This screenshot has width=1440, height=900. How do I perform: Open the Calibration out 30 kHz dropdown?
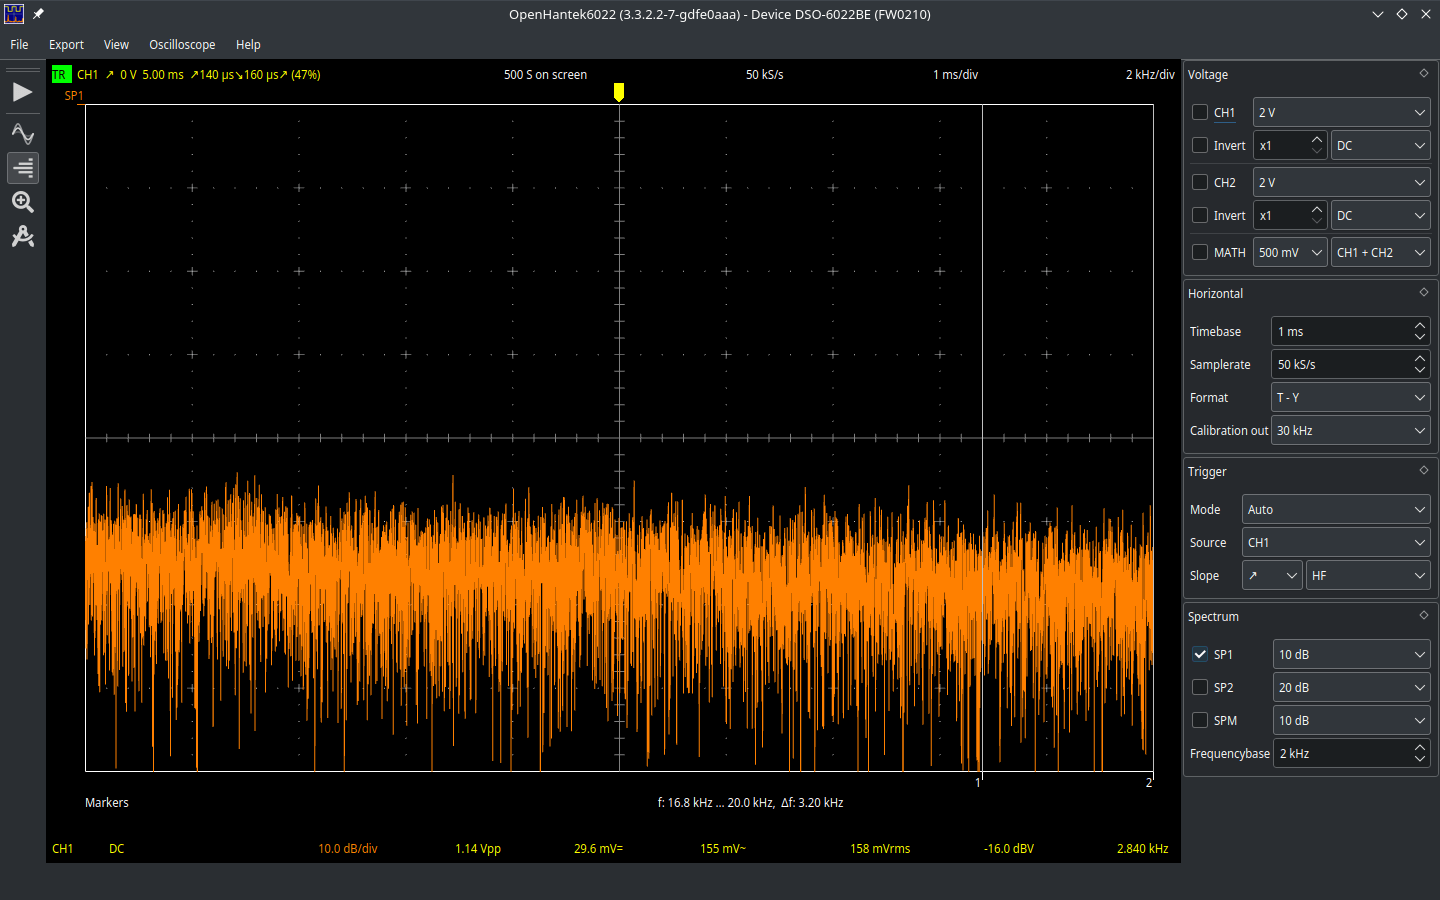(x=1350, y=430)
